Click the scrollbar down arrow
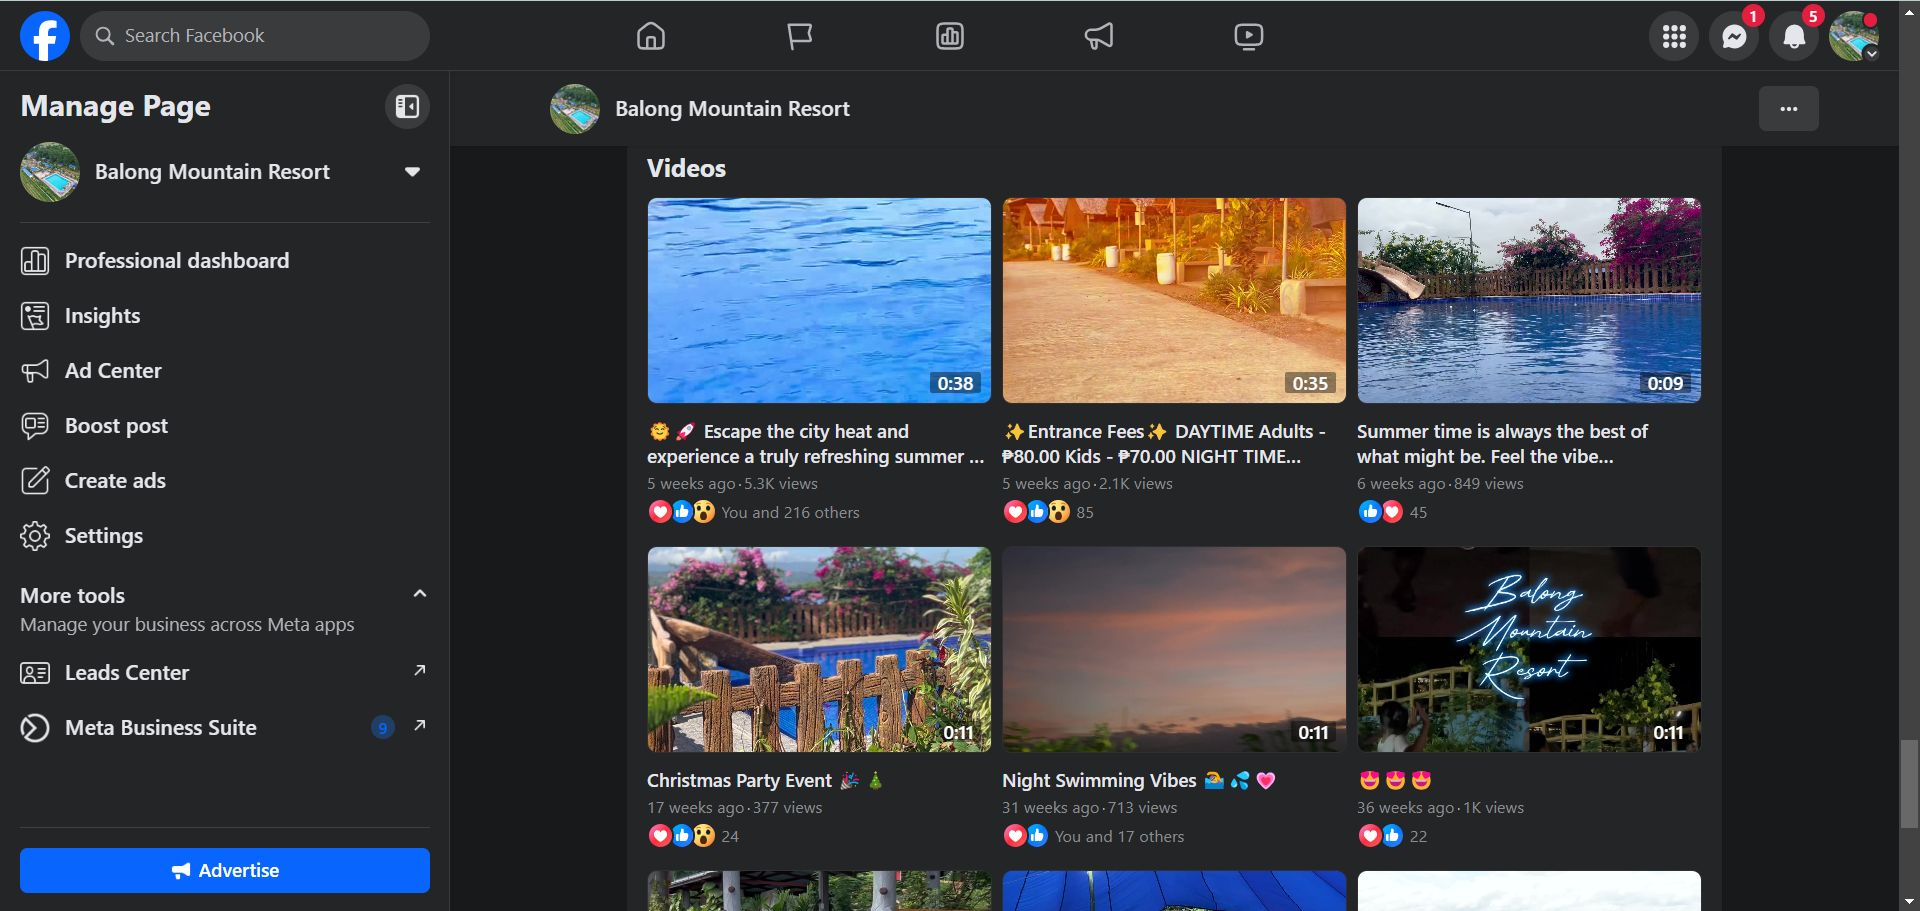The image size is (1920, 911). coord(1909,901)
